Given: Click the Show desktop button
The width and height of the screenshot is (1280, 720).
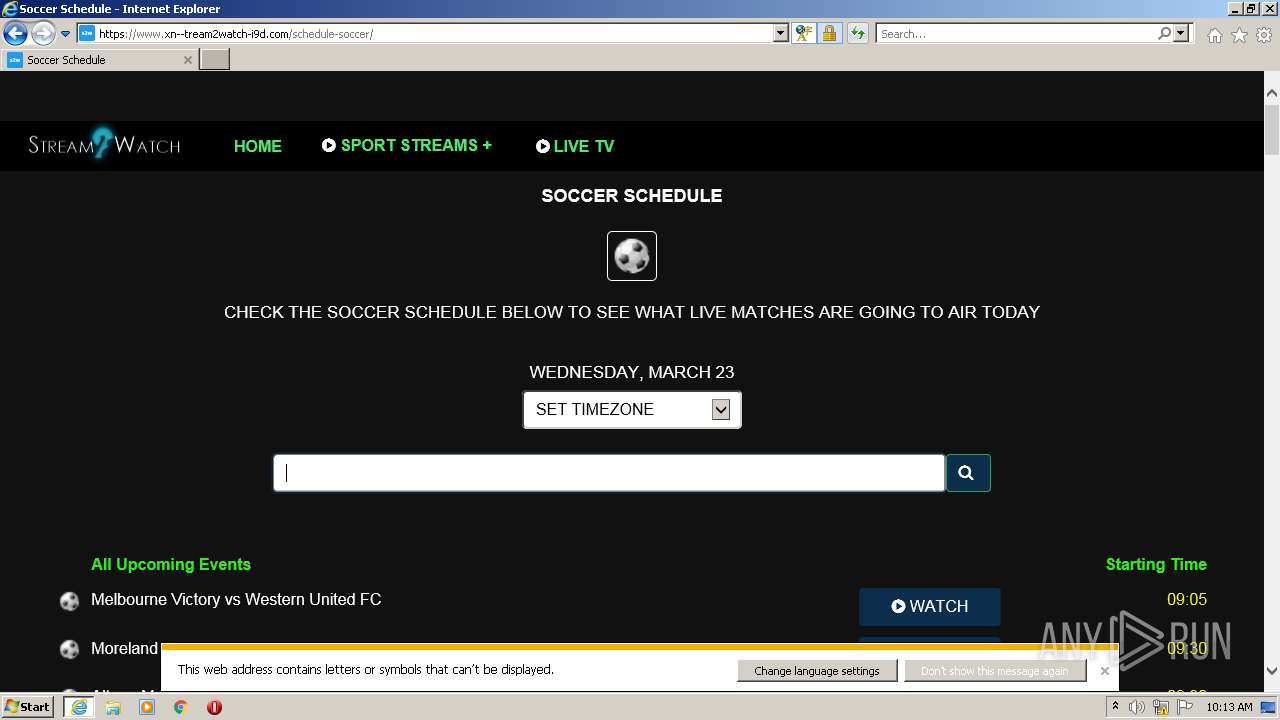Looking at the screenshot, I should pyautogui.click(x=1270, y=707).
